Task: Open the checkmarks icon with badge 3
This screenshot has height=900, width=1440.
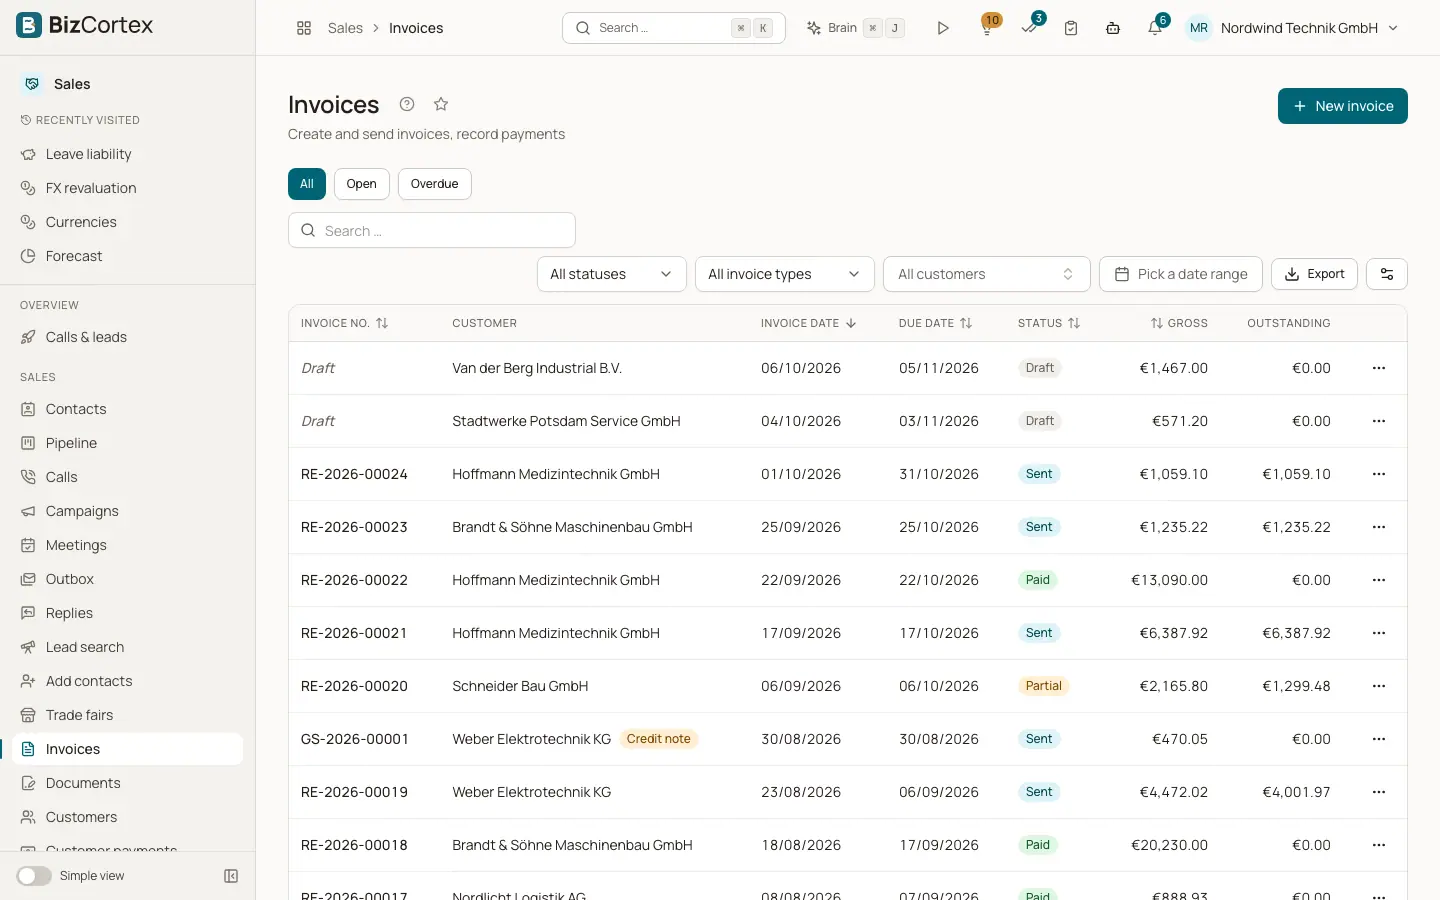Action: pos(1030,27)
